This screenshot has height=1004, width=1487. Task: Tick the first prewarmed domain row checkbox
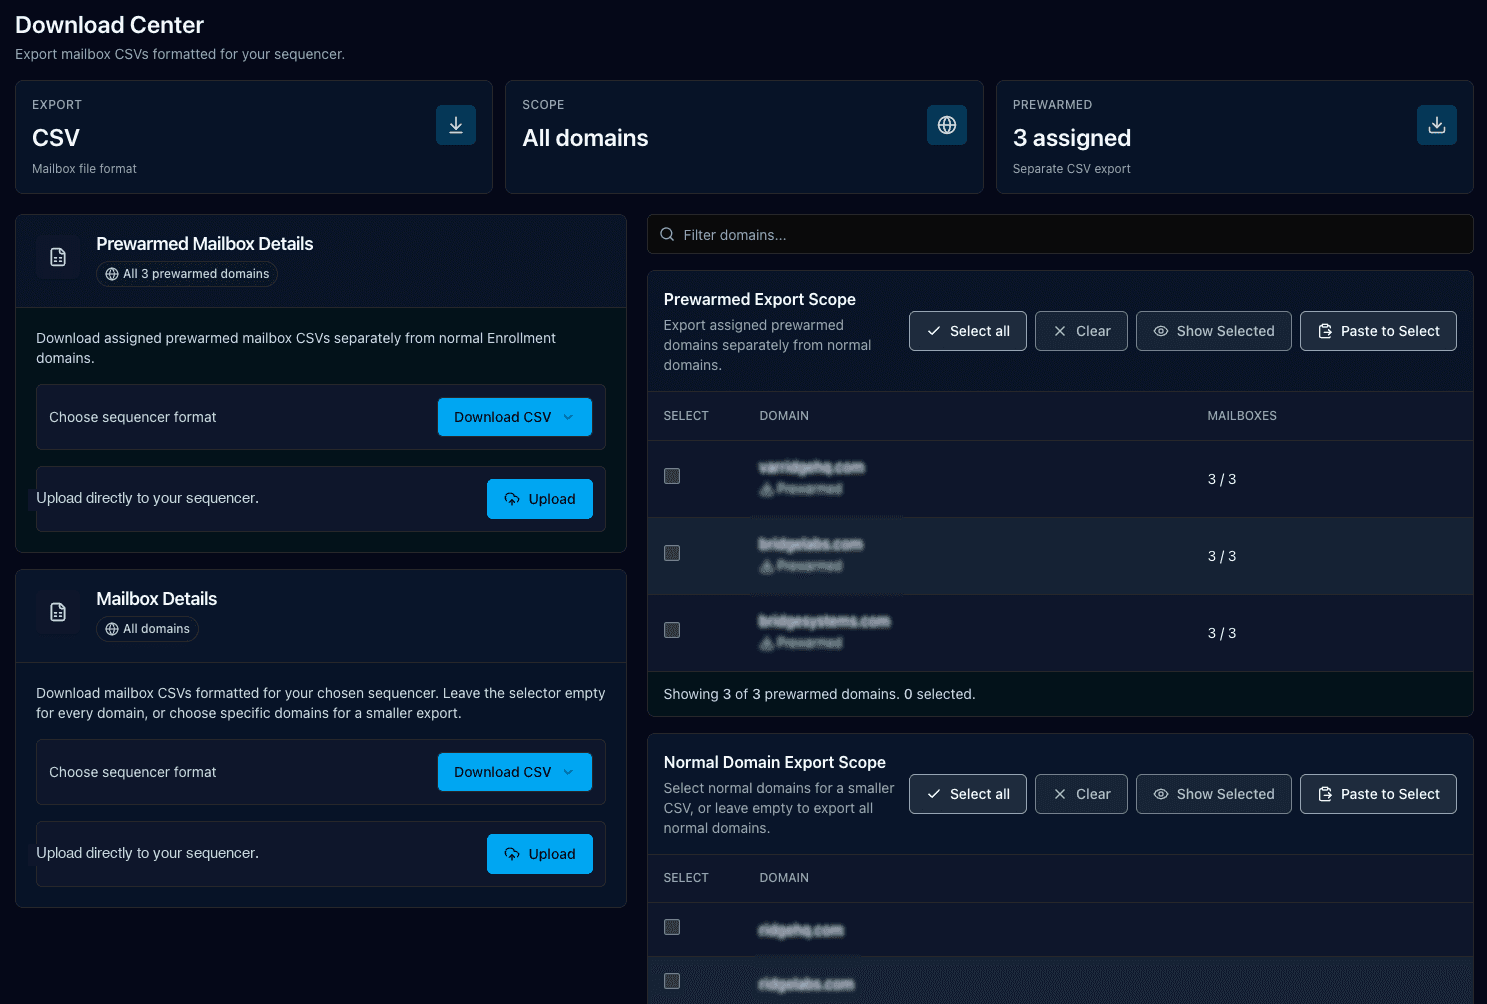click(672, 476)
